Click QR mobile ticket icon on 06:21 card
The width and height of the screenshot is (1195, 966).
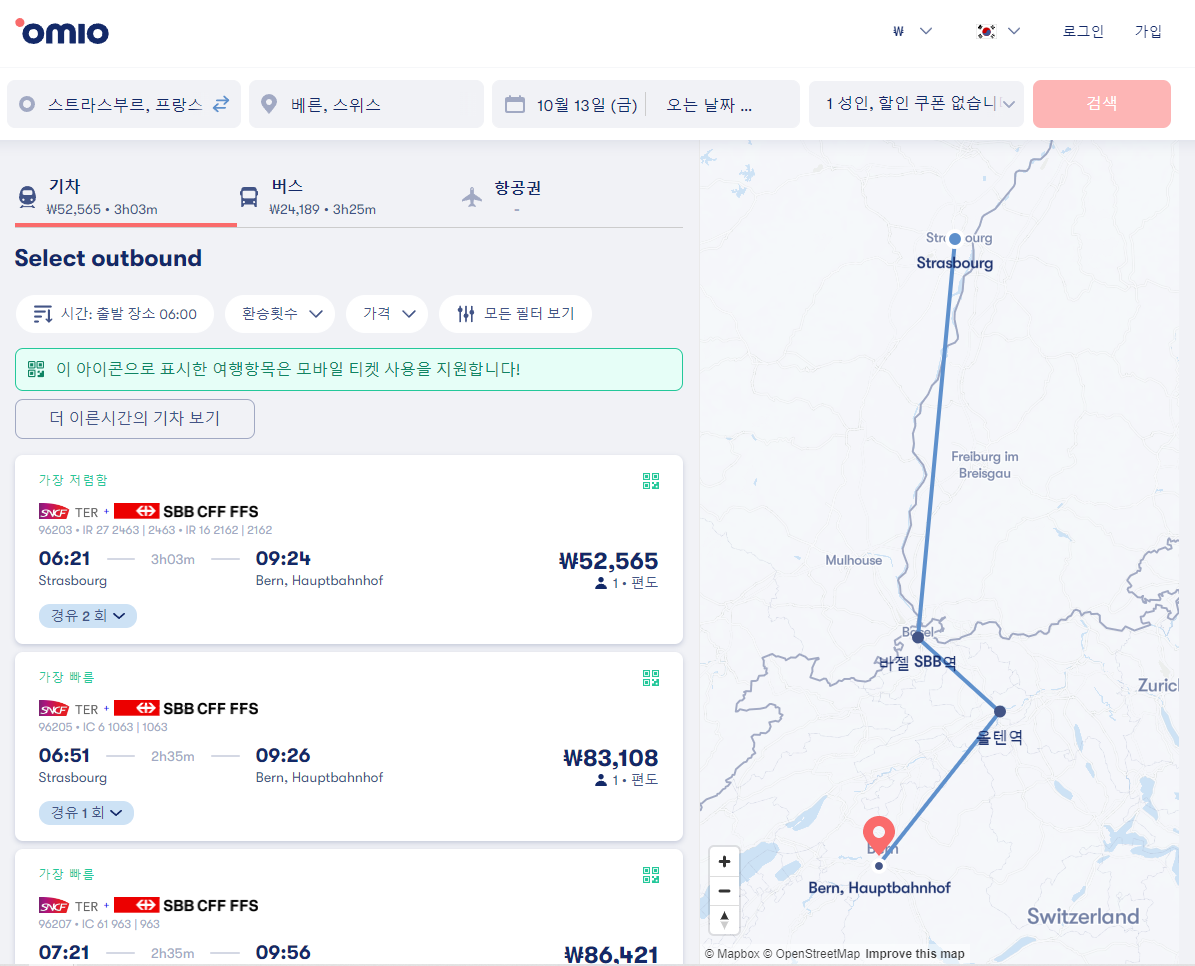(x=651, y=481)
